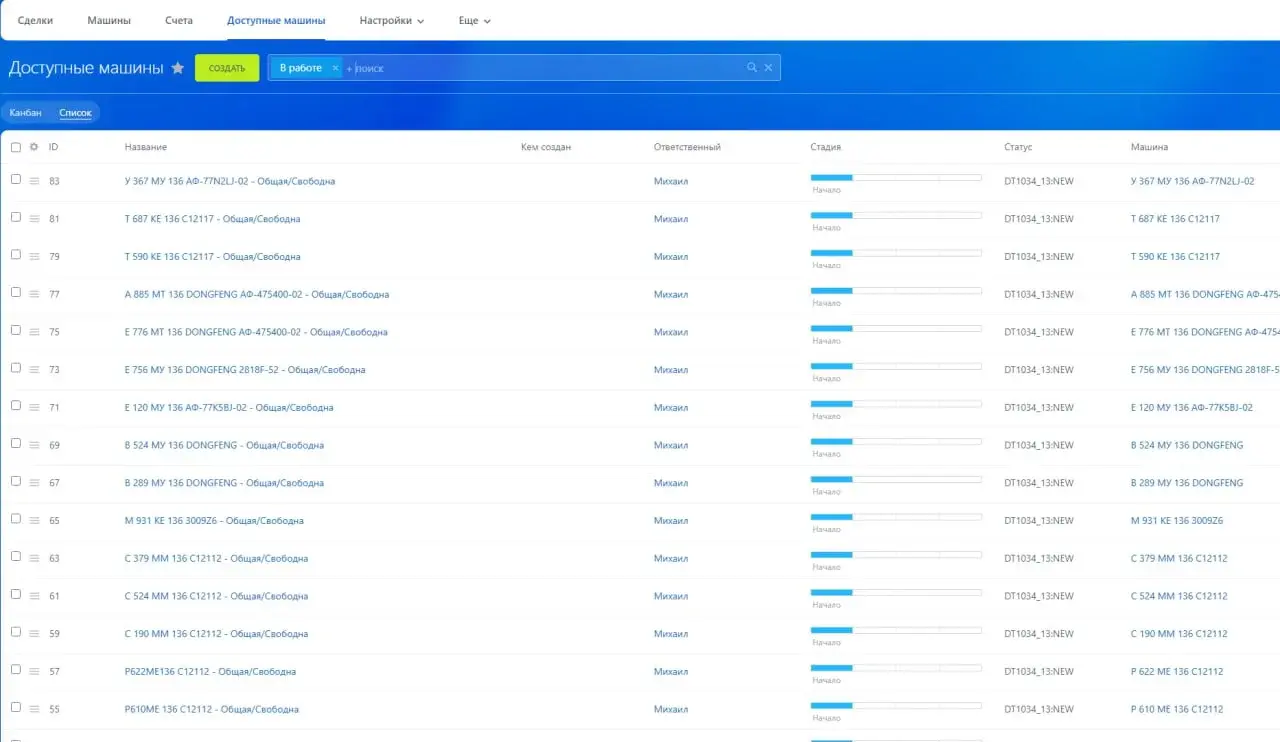Clear the filter using the X icon beside the magnifier

768,68
